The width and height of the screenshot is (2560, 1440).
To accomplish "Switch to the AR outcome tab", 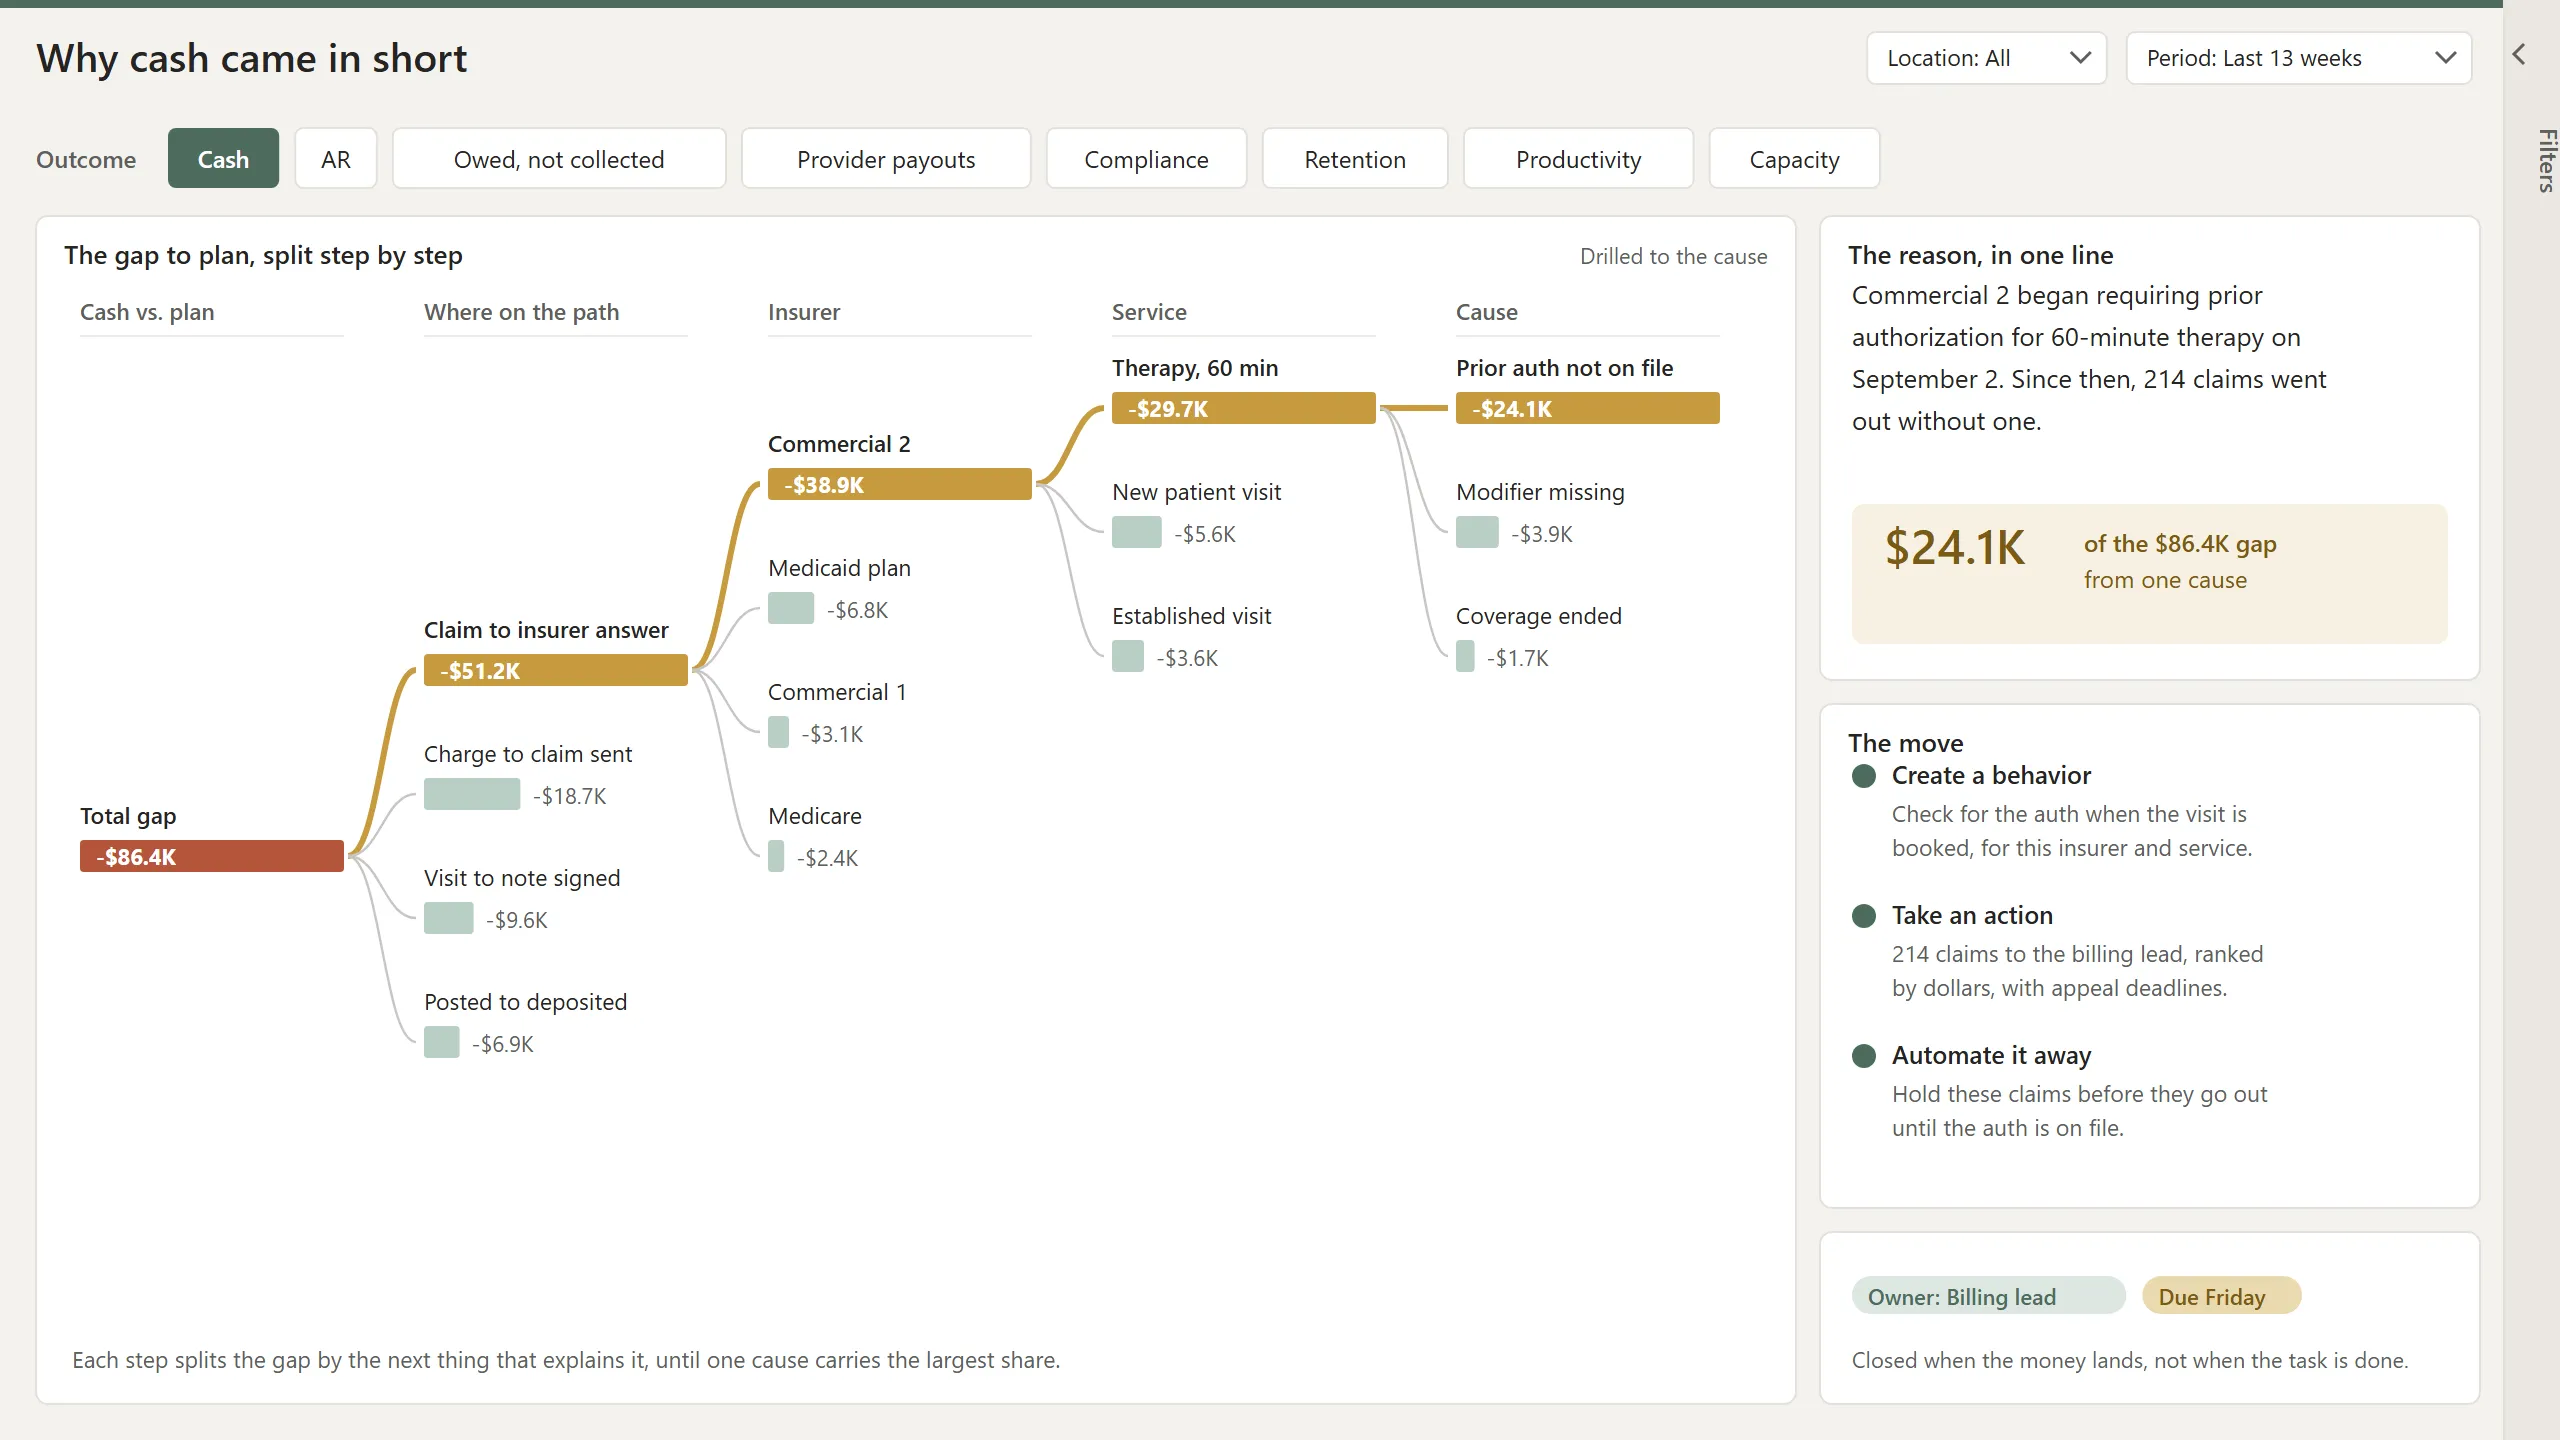I will tap(336, 159).
